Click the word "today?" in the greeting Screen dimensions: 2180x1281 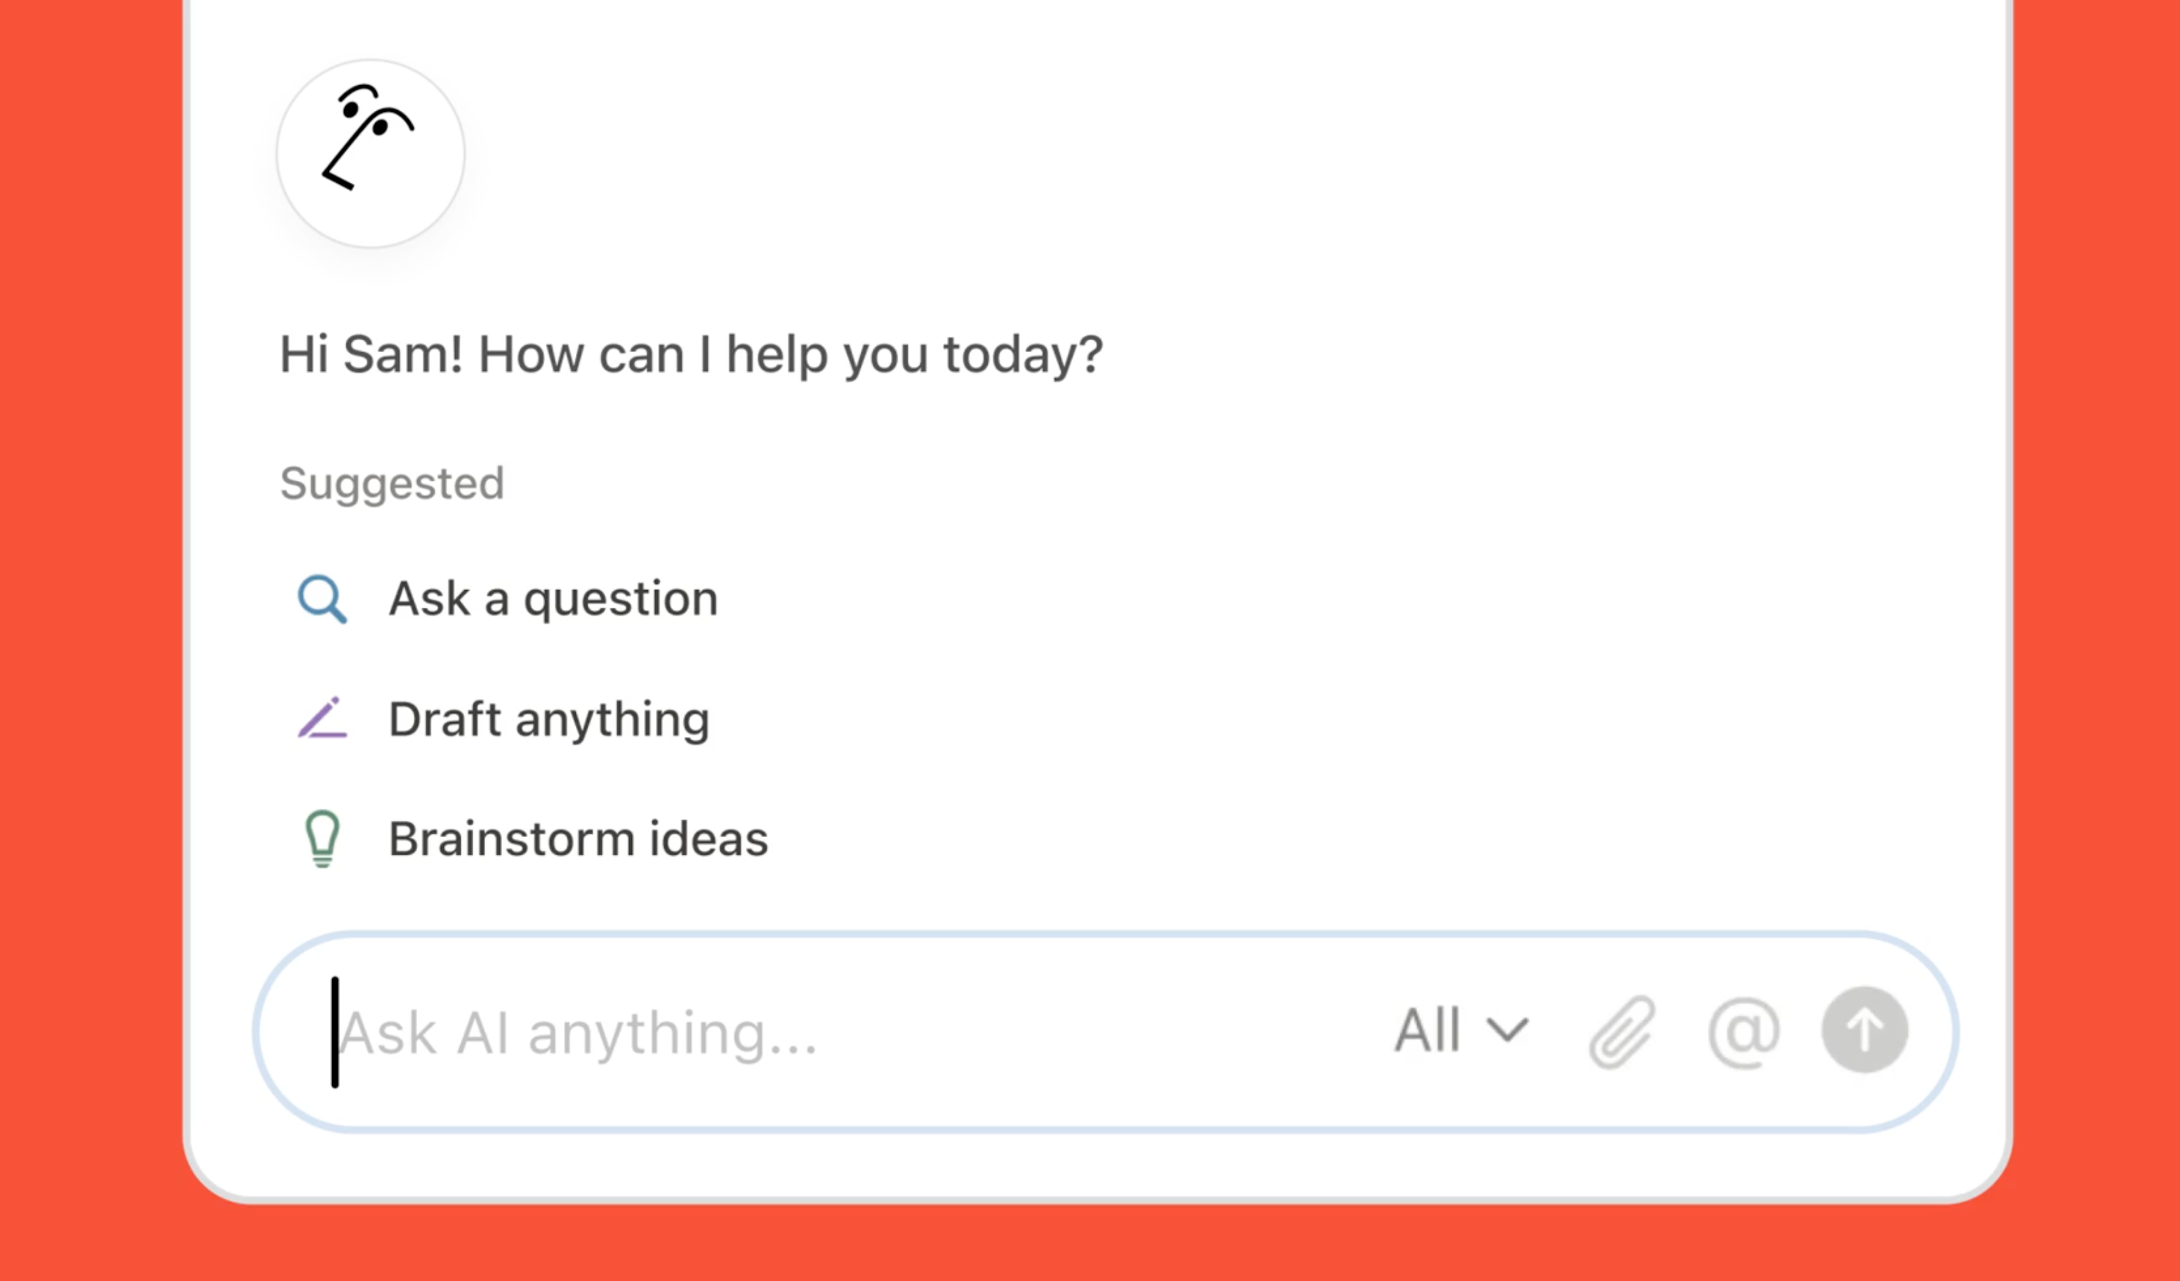(x=1023, y=356)
